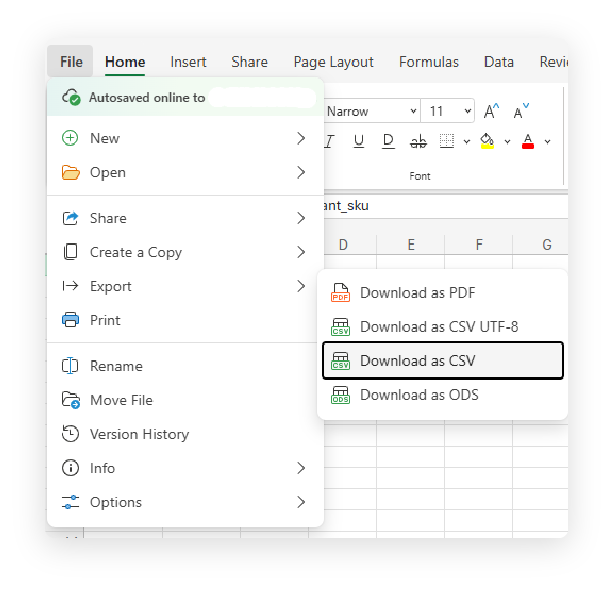The height and width of the screenshot is (591, 614).
Task: Apply cell borders button
Action: [x=447, y=141]
